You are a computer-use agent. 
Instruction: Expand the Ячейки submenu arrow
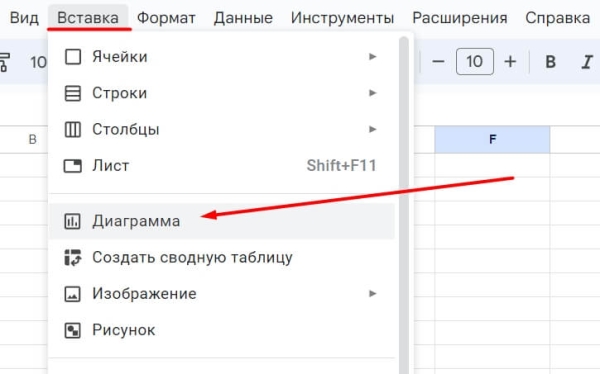372,57
